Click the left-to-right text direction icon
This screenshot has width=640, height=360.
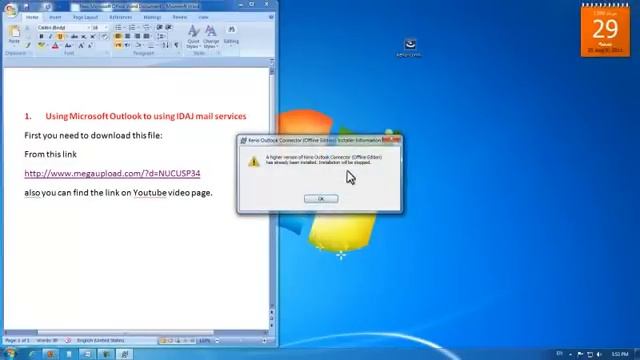[118, 45]
